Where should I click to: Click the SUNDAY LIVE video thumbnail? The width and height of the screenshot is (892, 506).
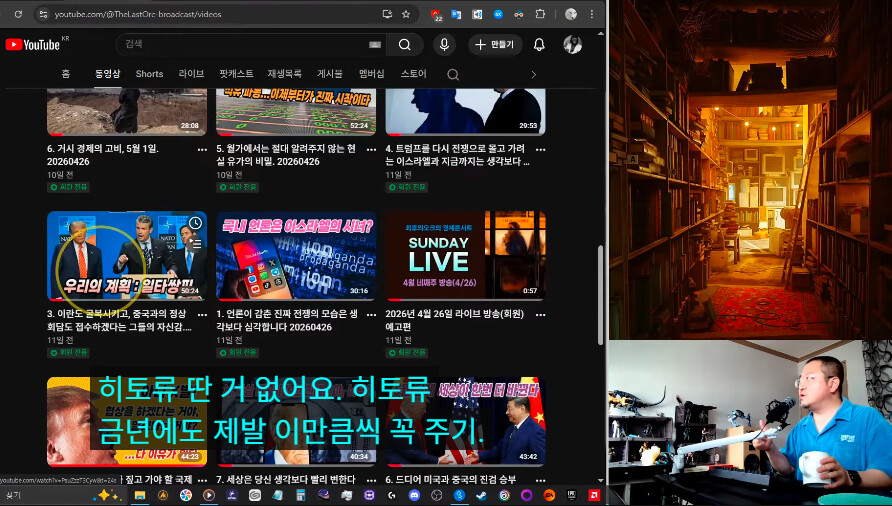pyautogui.click(x=465, y=256)
